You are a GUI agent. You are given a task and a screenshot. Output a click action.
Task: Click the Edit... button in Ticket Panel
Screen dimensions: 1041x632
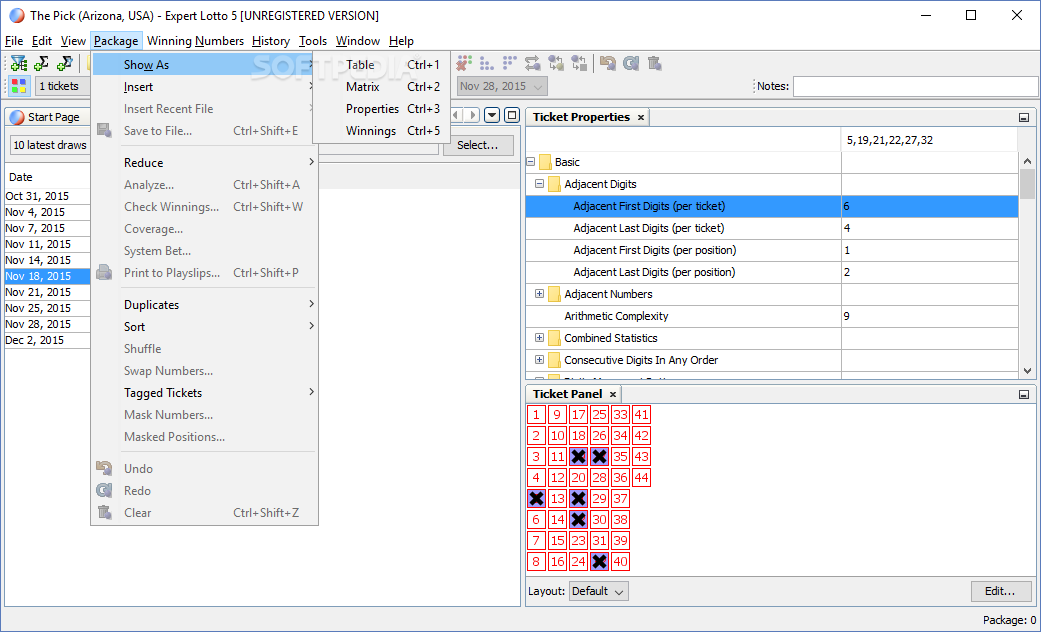1001,591
